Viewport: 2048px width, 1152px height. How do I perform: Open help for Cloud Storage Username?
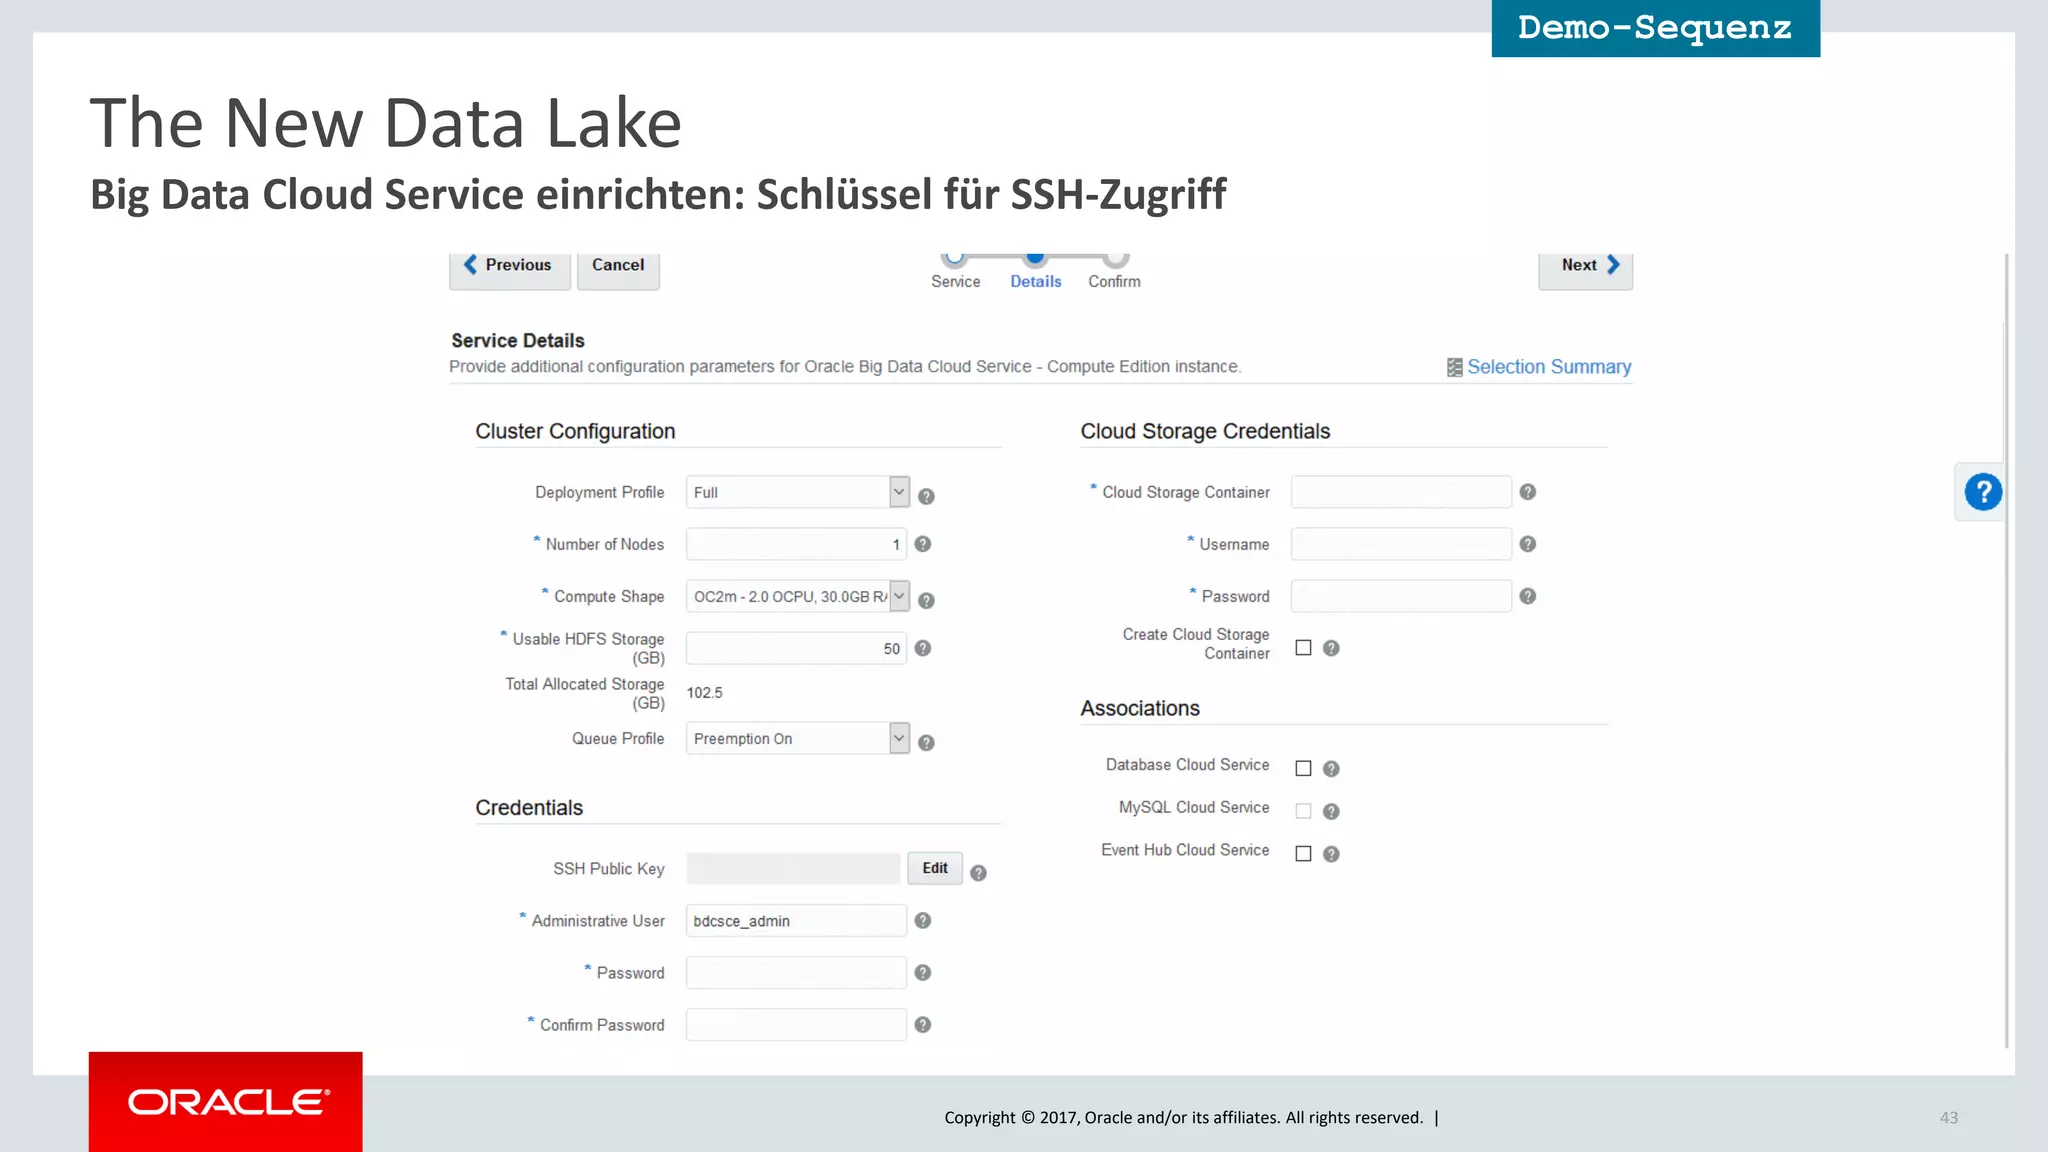1528,544
